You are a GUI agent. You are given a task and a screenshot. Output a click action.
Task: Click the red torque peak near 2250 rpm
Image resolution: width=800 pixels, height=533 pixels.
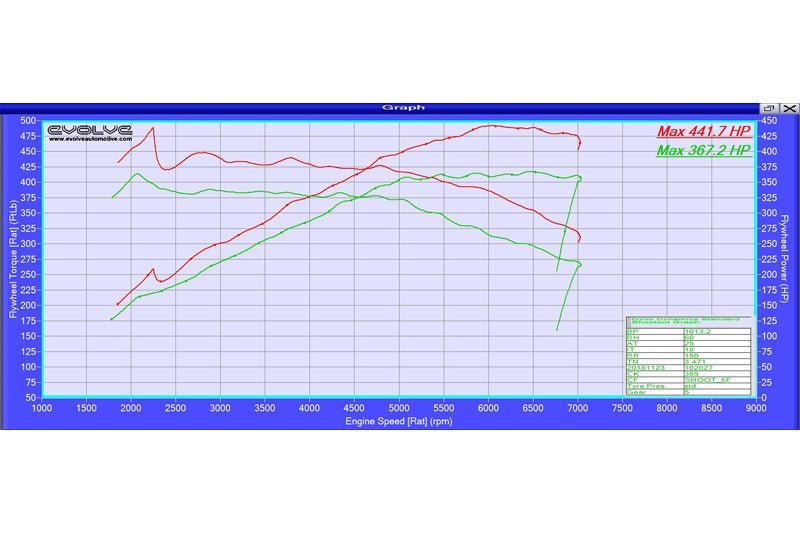coord(152,127)
